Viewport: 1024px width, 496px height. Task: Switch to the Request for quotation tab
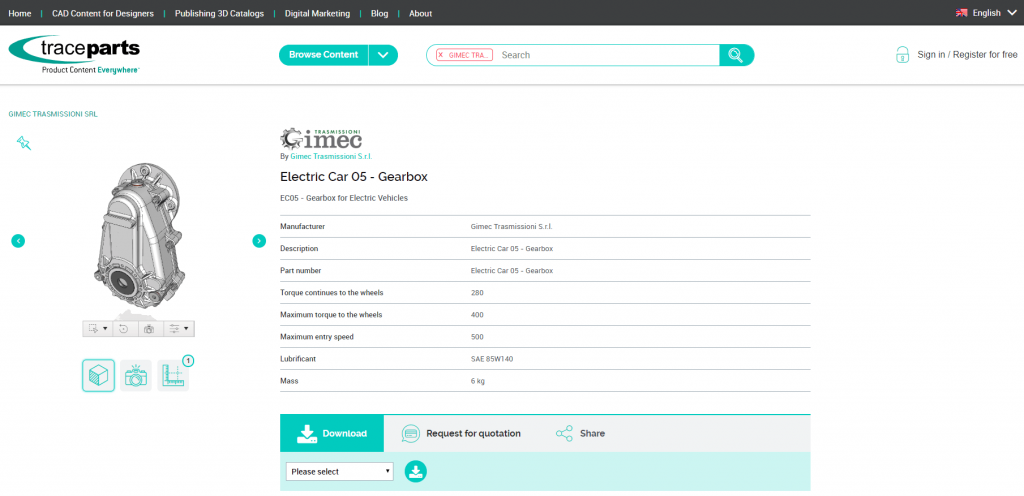(x=461, y=433)
